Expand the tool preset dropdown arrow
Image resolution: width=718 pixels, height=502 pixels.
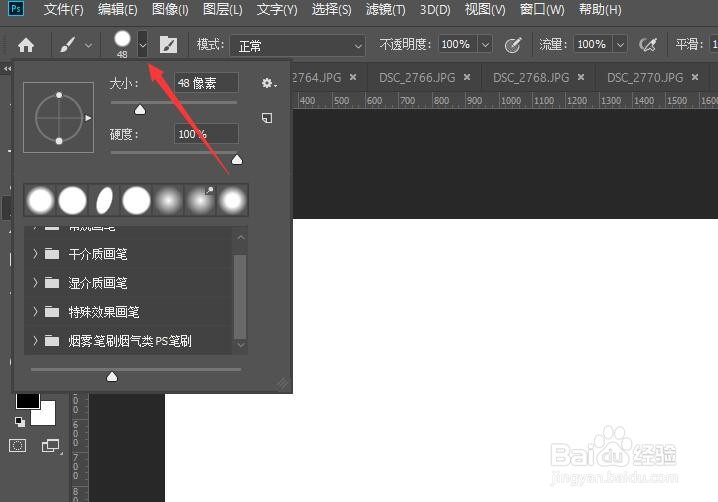[88, 45]
